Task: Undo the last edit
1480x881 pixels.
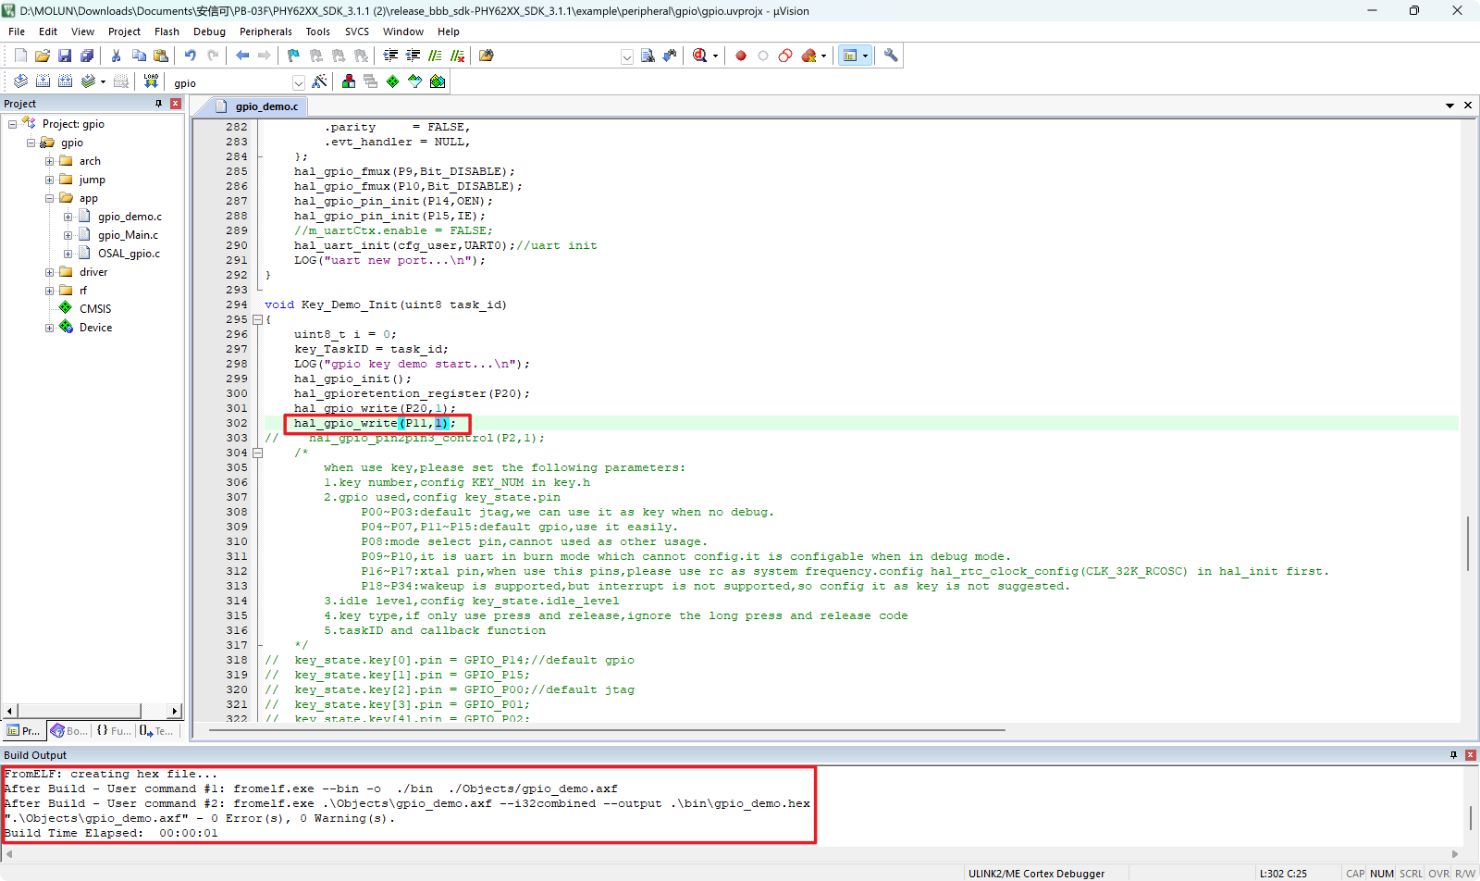Action: (x=190, y=56)
